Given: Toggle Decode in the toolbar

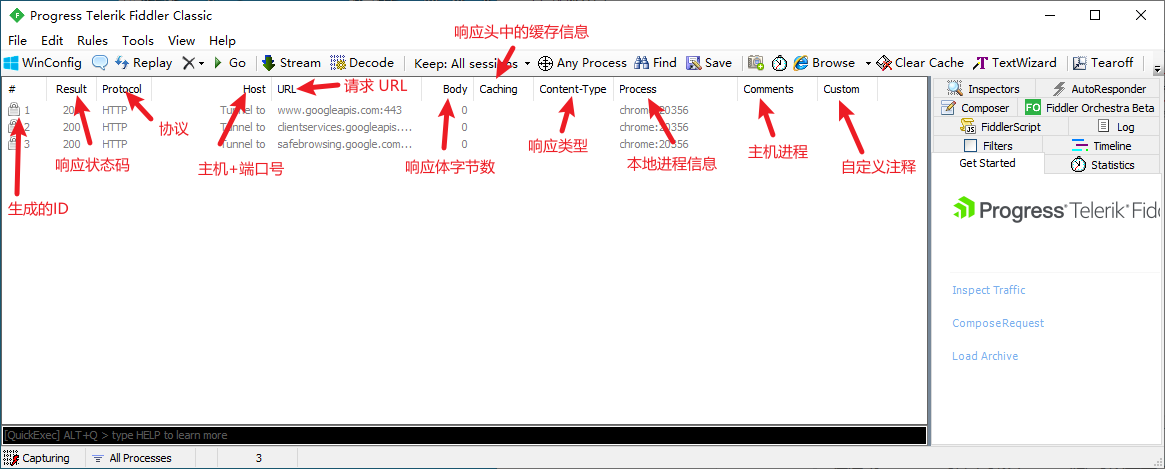Looking at the screenshot, I should tap(363, 63).
